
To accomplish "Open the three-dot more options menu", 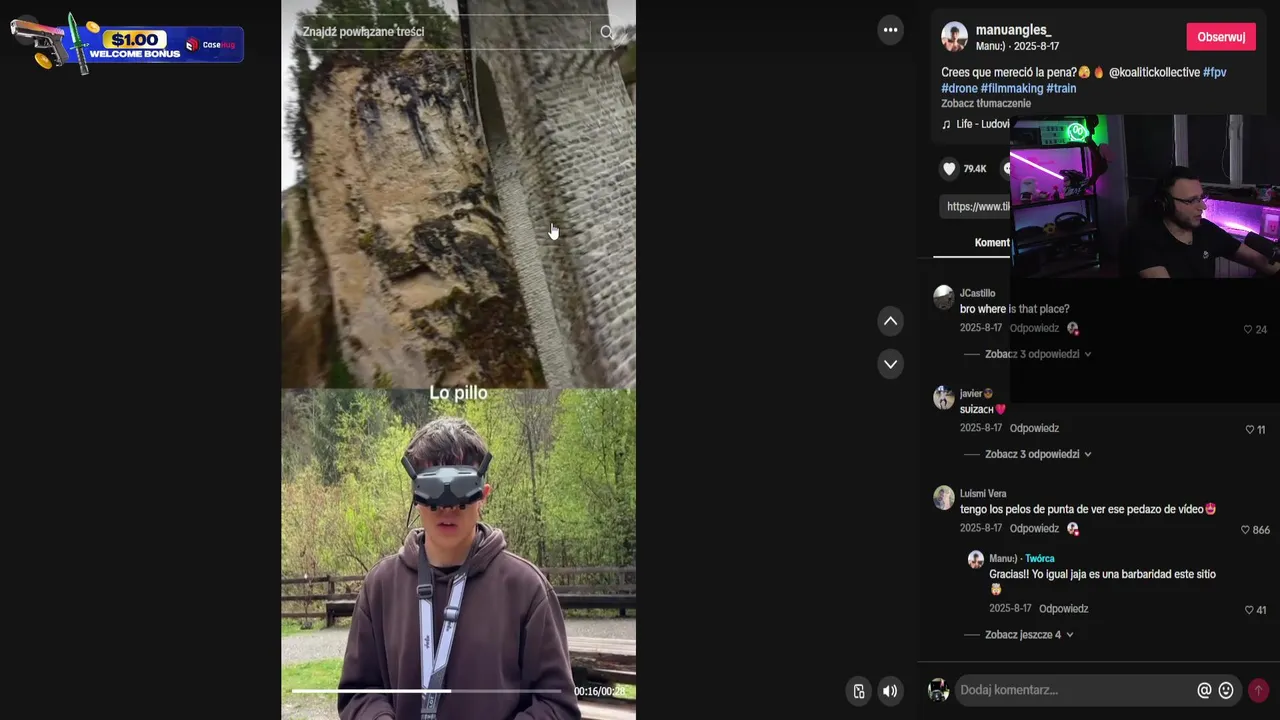I will [x=890, y=30].
